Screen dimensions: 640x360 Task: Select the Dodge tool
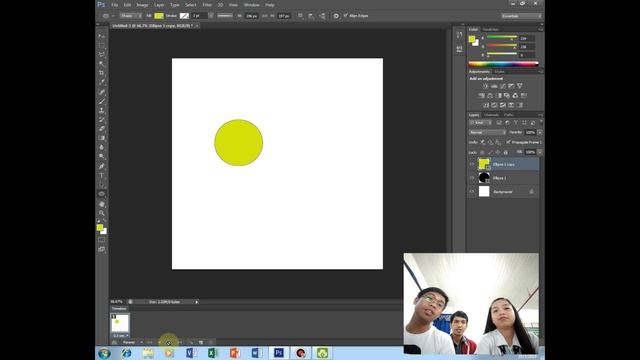tap(102, 157)
